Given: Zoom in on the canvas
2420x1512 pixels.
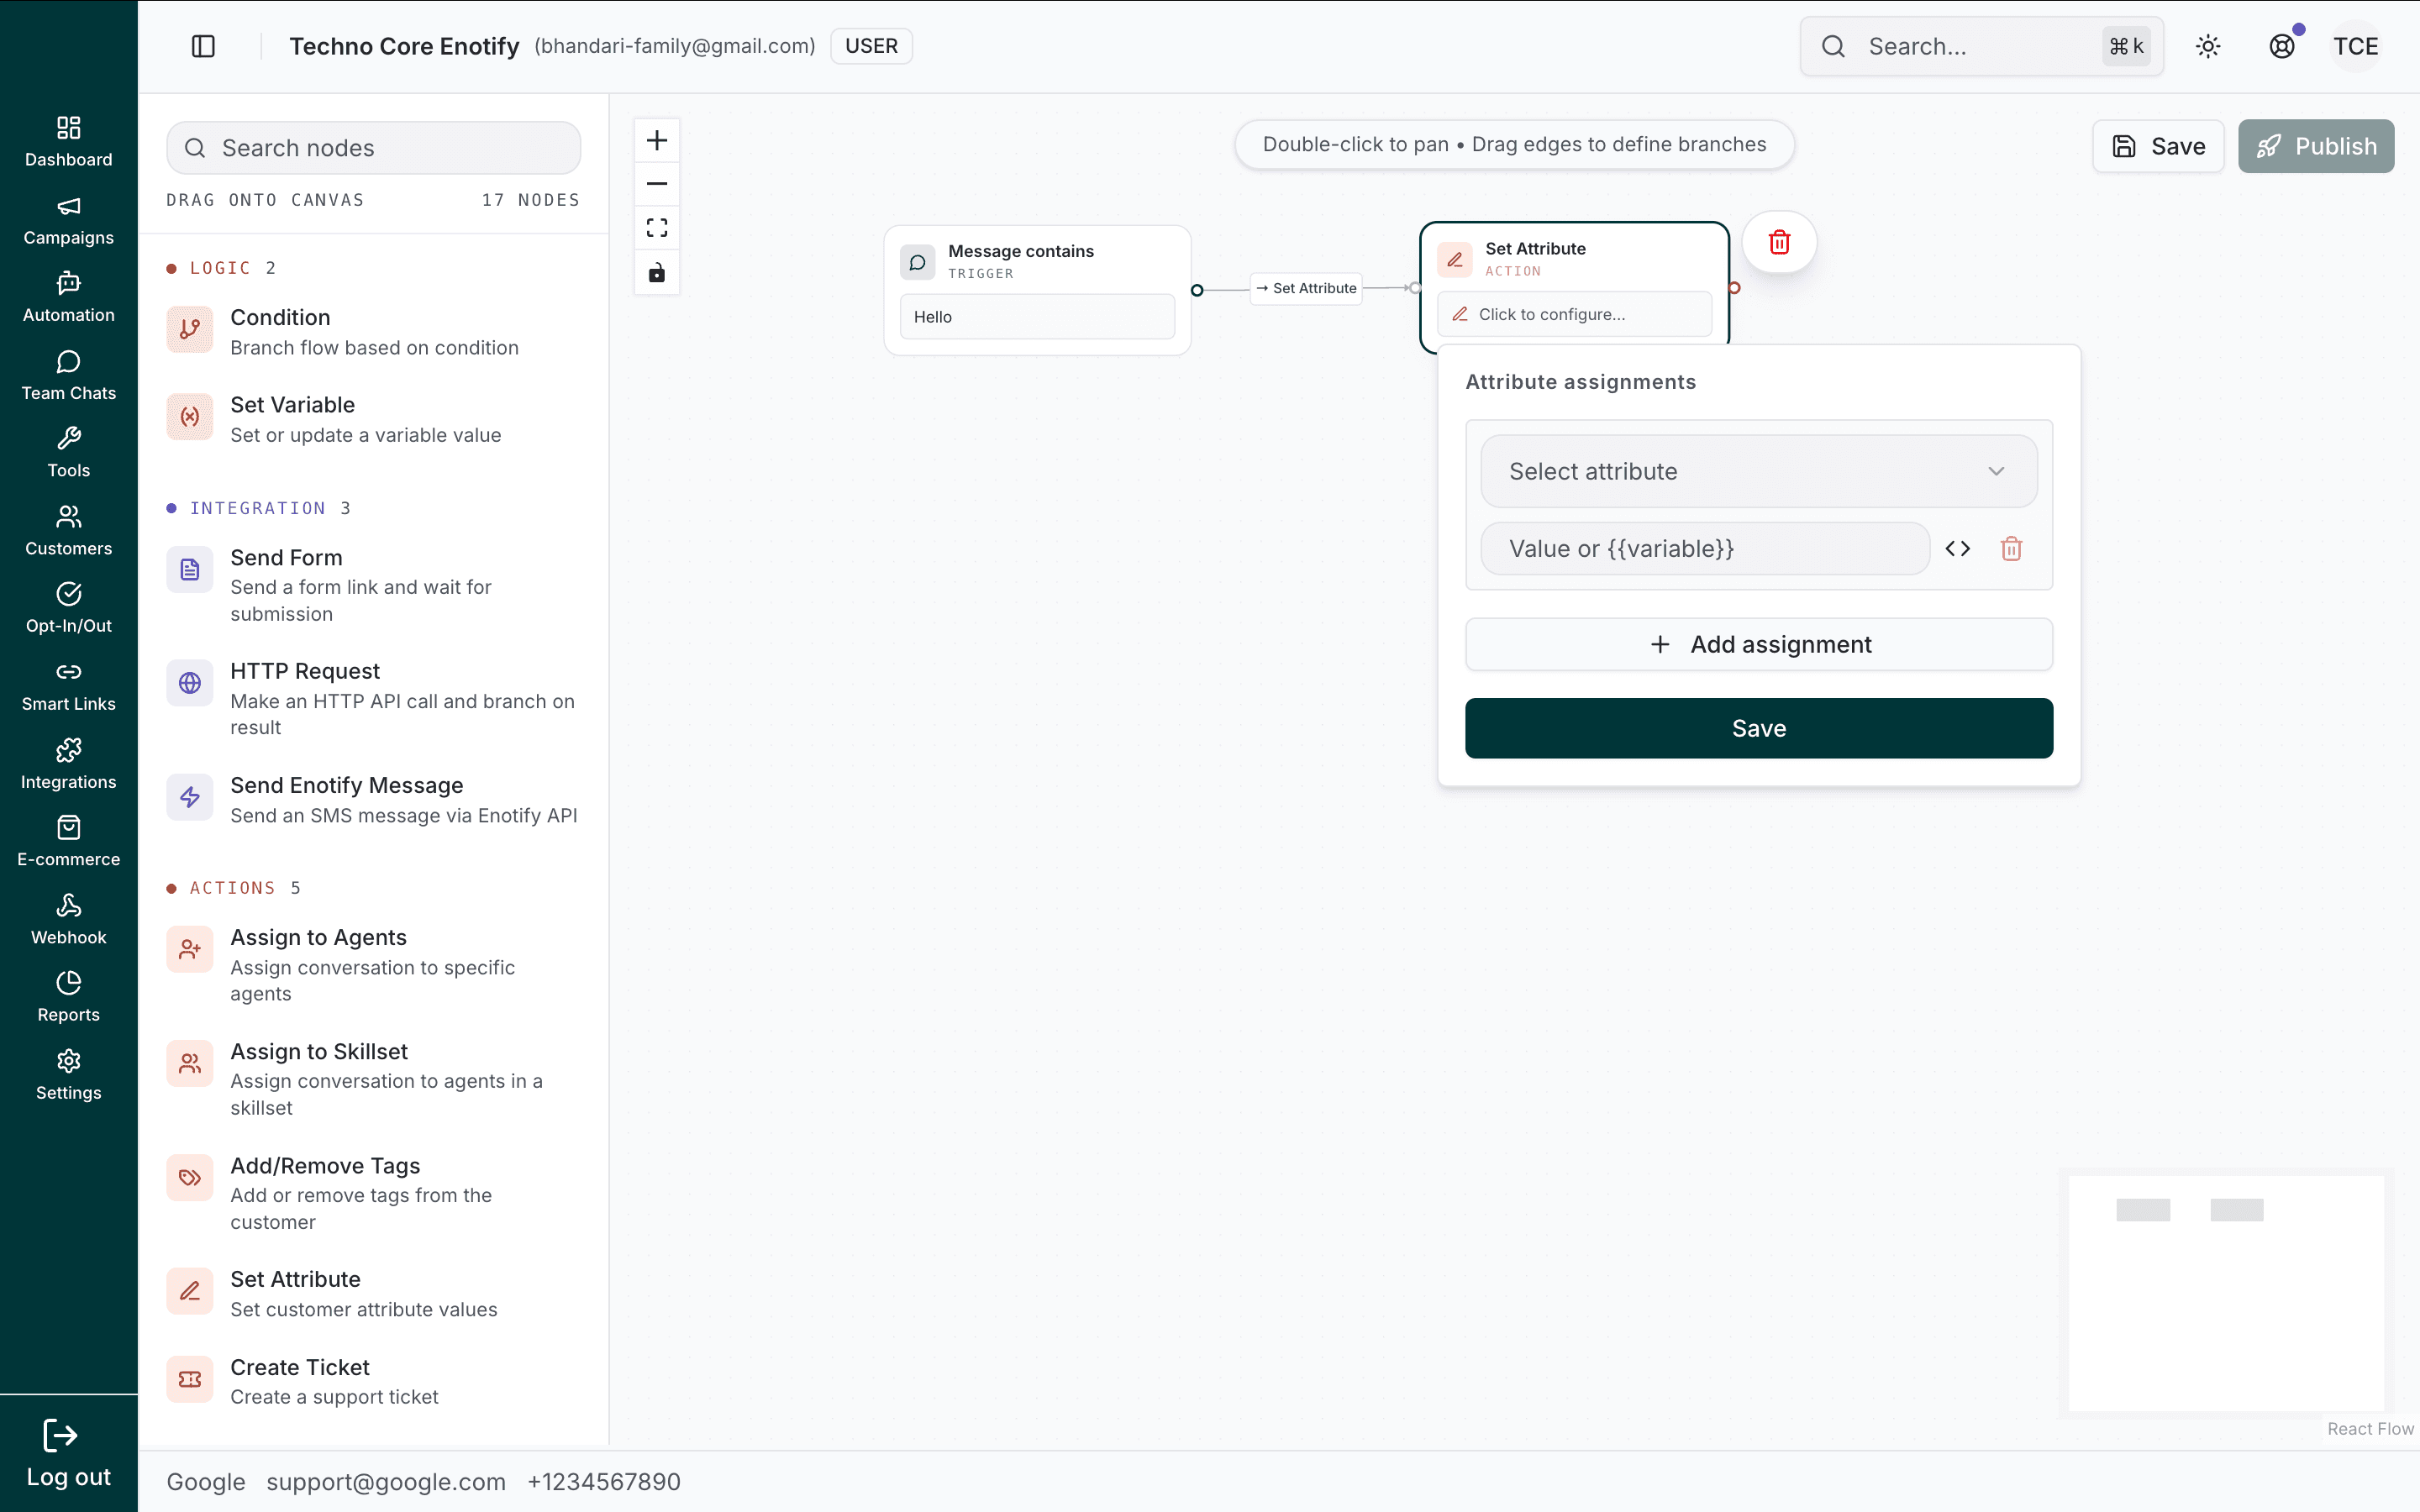Looking at the screenshot, I should [657, 140].
